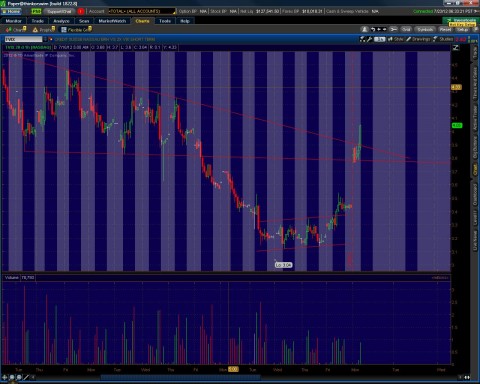Click the Reset button
Image resolution: width=480 pixels, height=384 pixels.
pos(445,30)
